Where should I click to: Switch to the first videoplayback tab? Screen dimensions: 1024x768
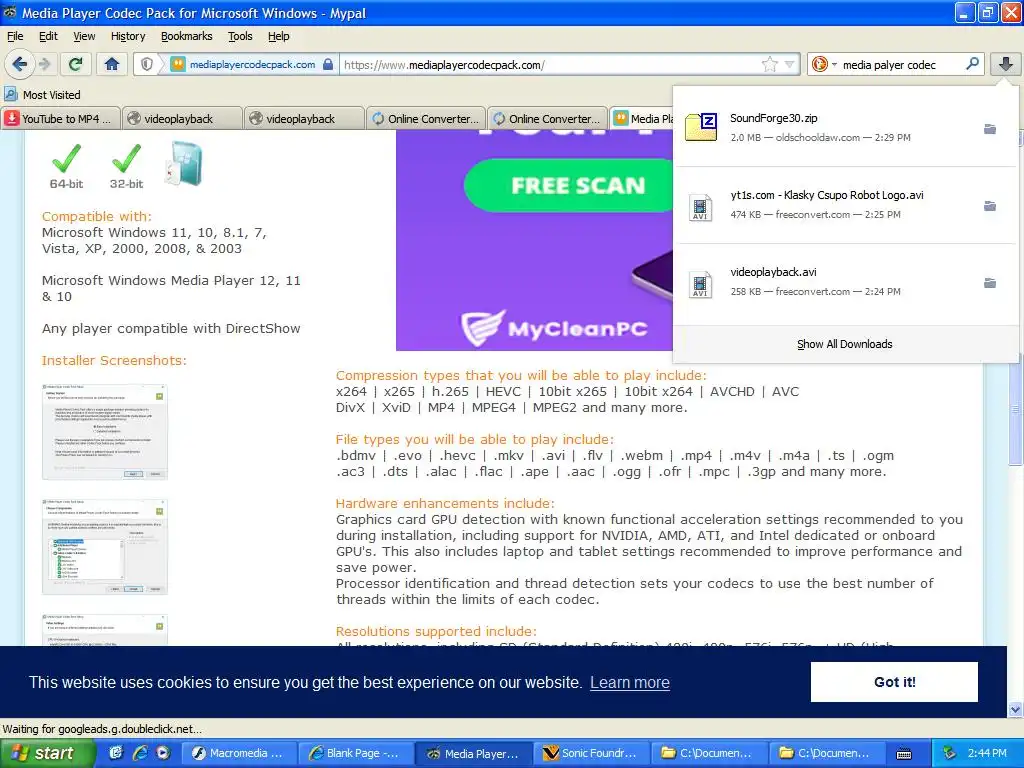click(182, 118)
